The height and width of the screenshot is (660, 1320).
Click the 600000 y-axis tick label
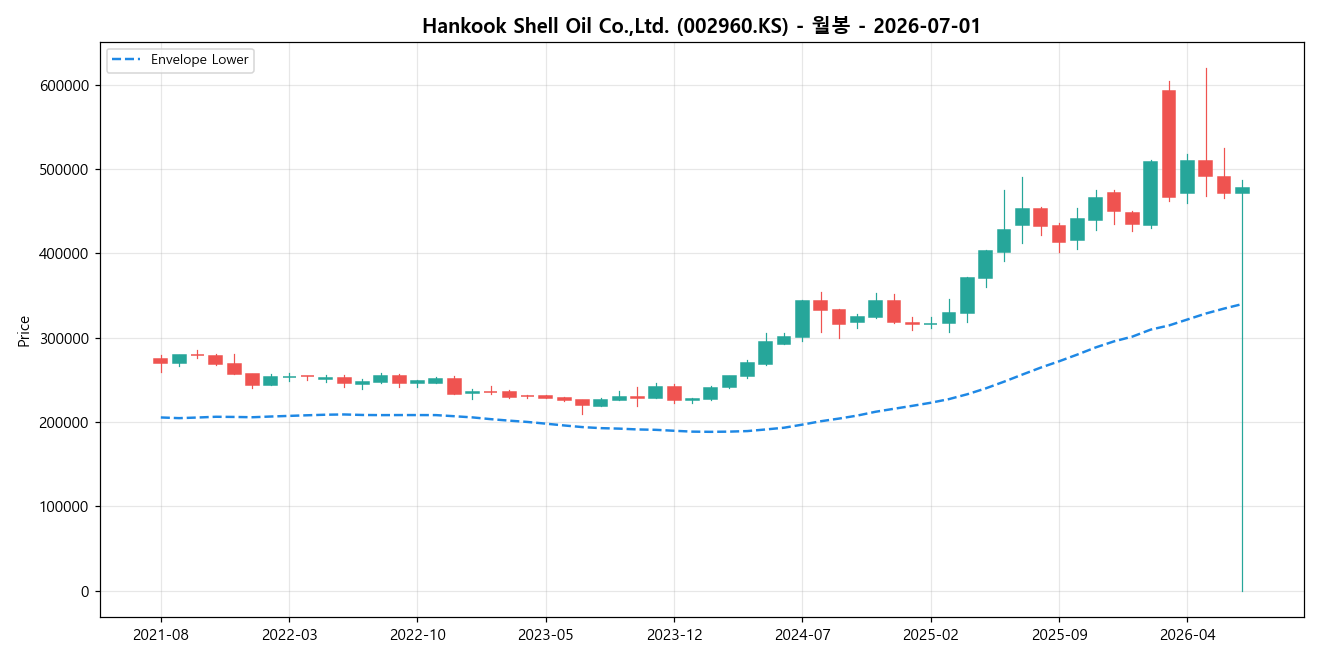tap(66, 86)
